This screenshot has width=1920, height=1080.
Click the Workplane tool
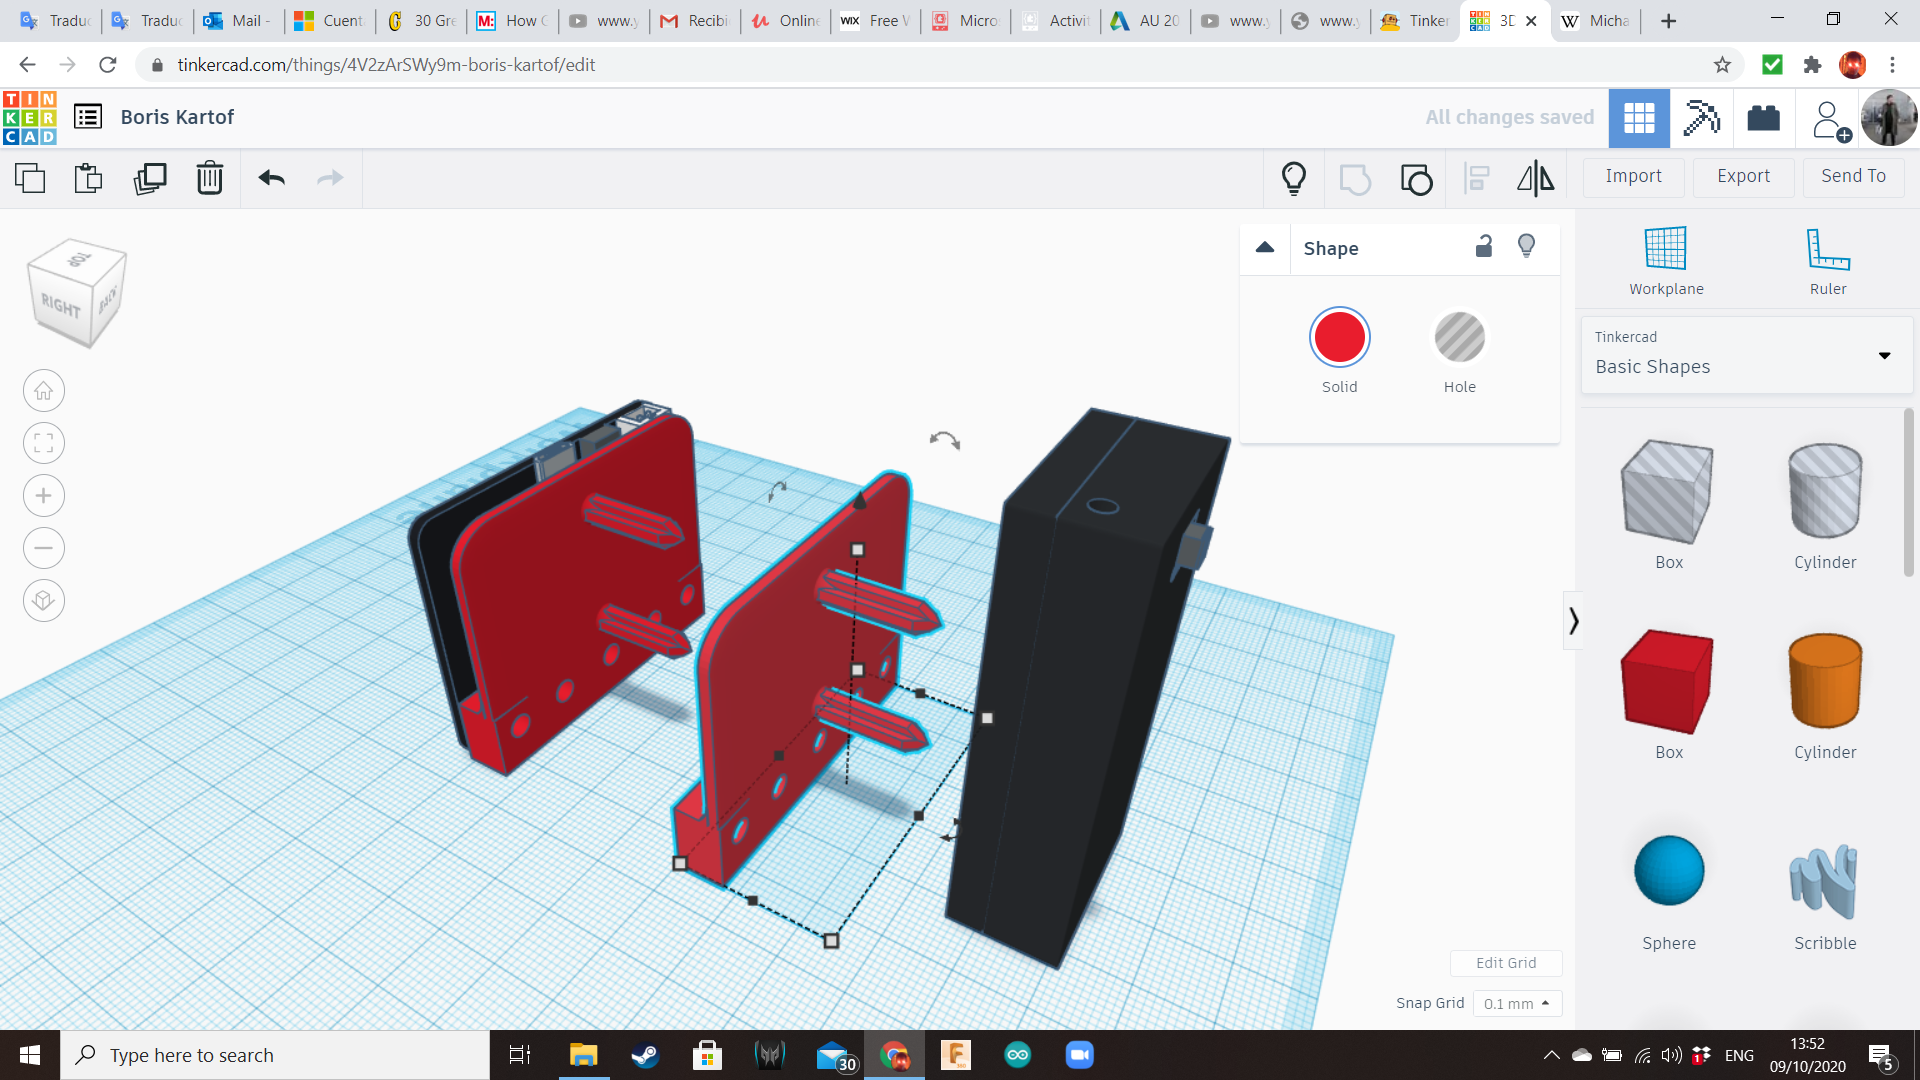coord(1666,260)
